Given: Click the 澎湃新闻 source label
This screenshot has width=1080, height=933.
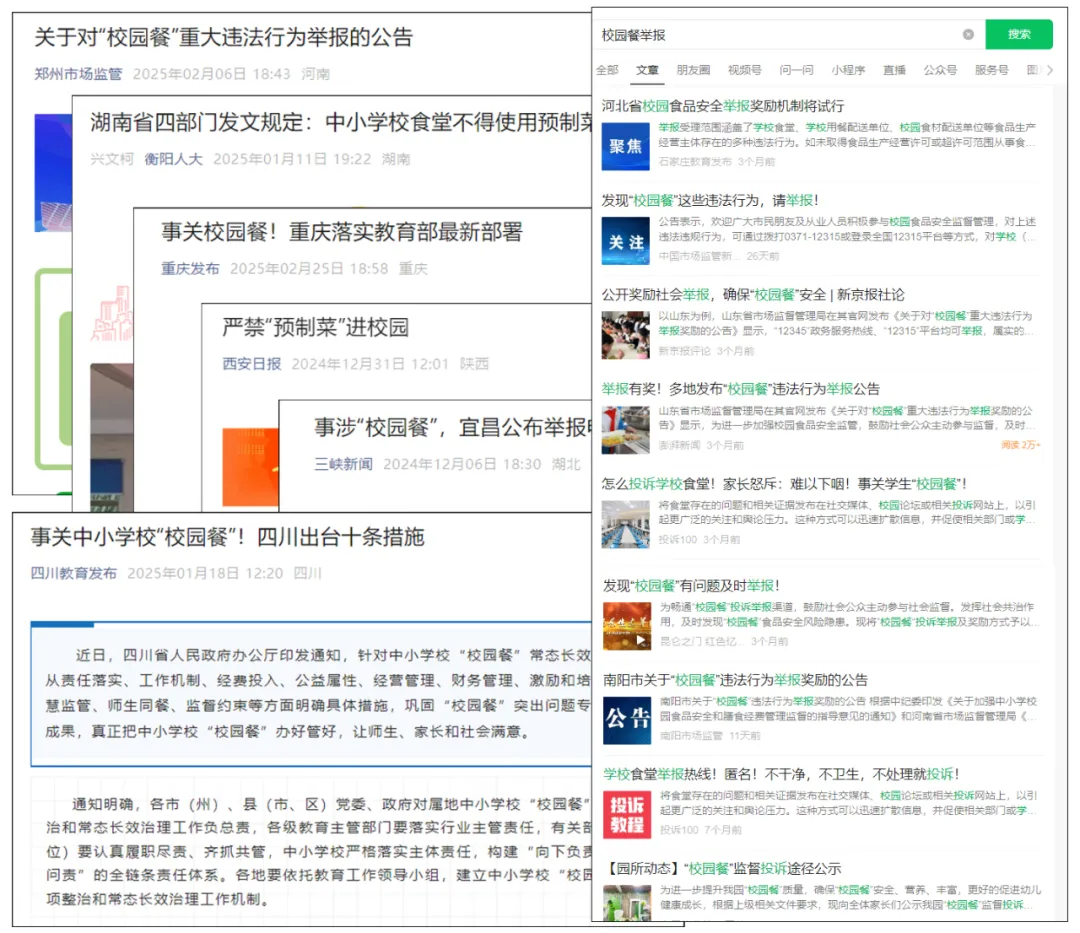Looking at the screenshot, I should click(x=679, y=445).
